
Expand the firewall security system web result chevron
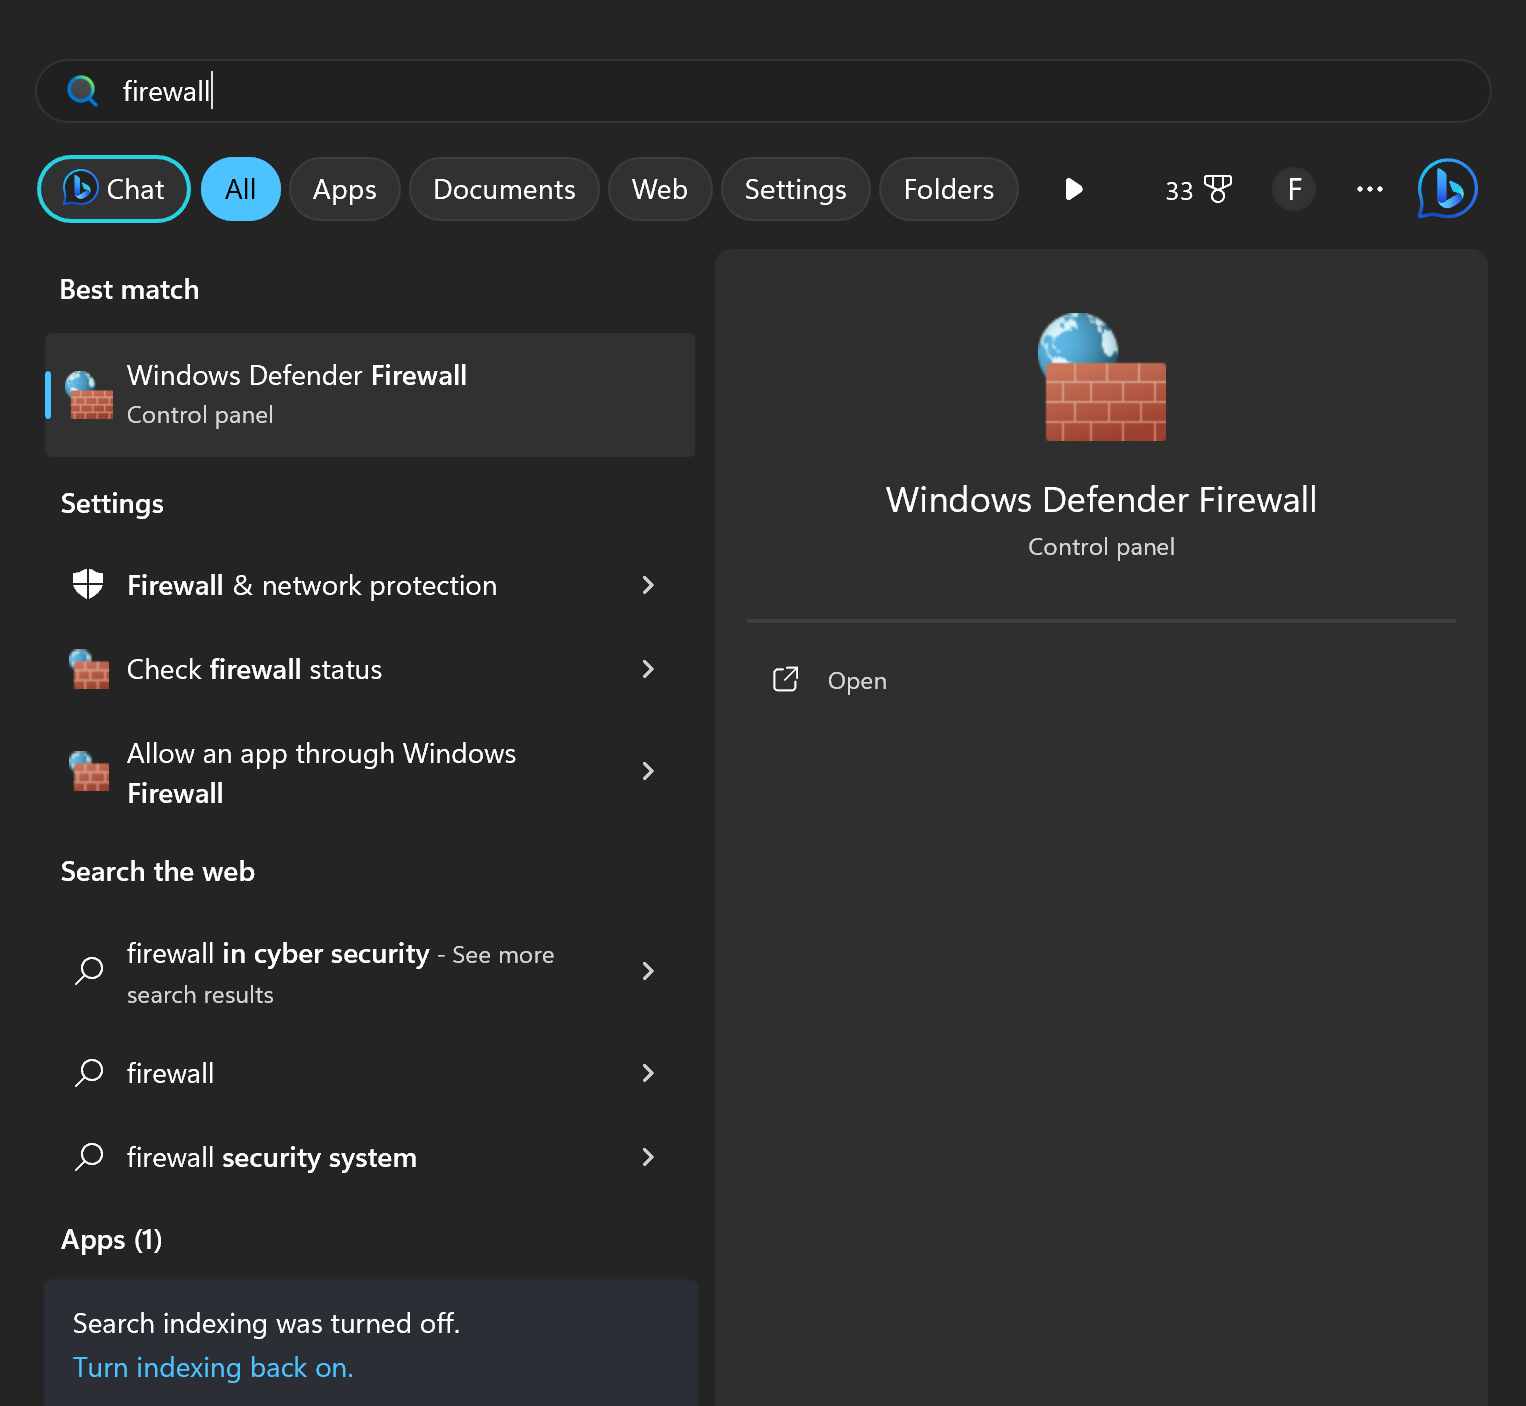648,1157
